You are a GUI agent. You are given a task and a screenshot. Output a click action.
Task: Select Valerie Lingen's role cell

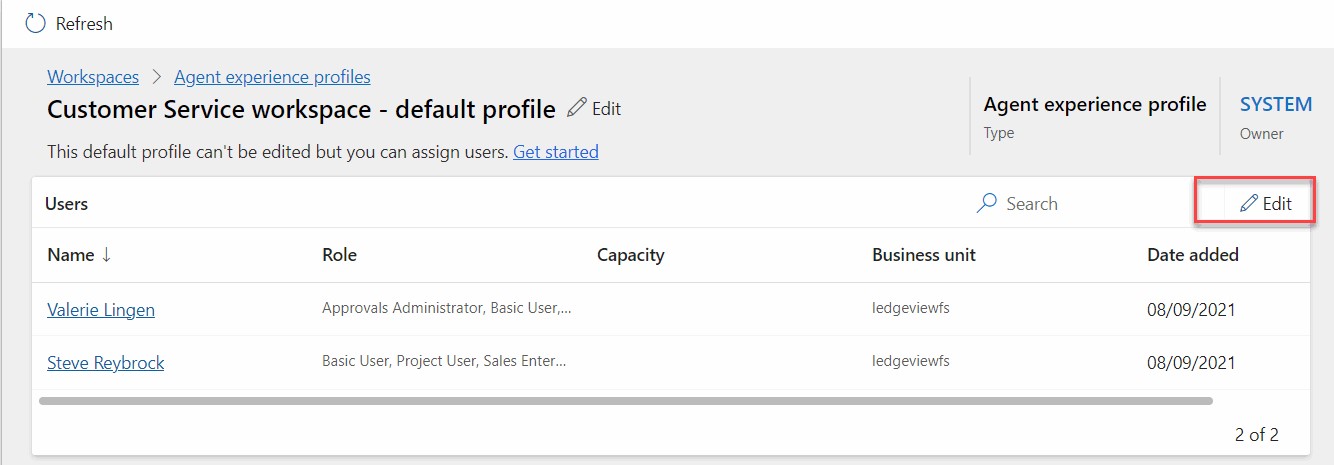446,309
